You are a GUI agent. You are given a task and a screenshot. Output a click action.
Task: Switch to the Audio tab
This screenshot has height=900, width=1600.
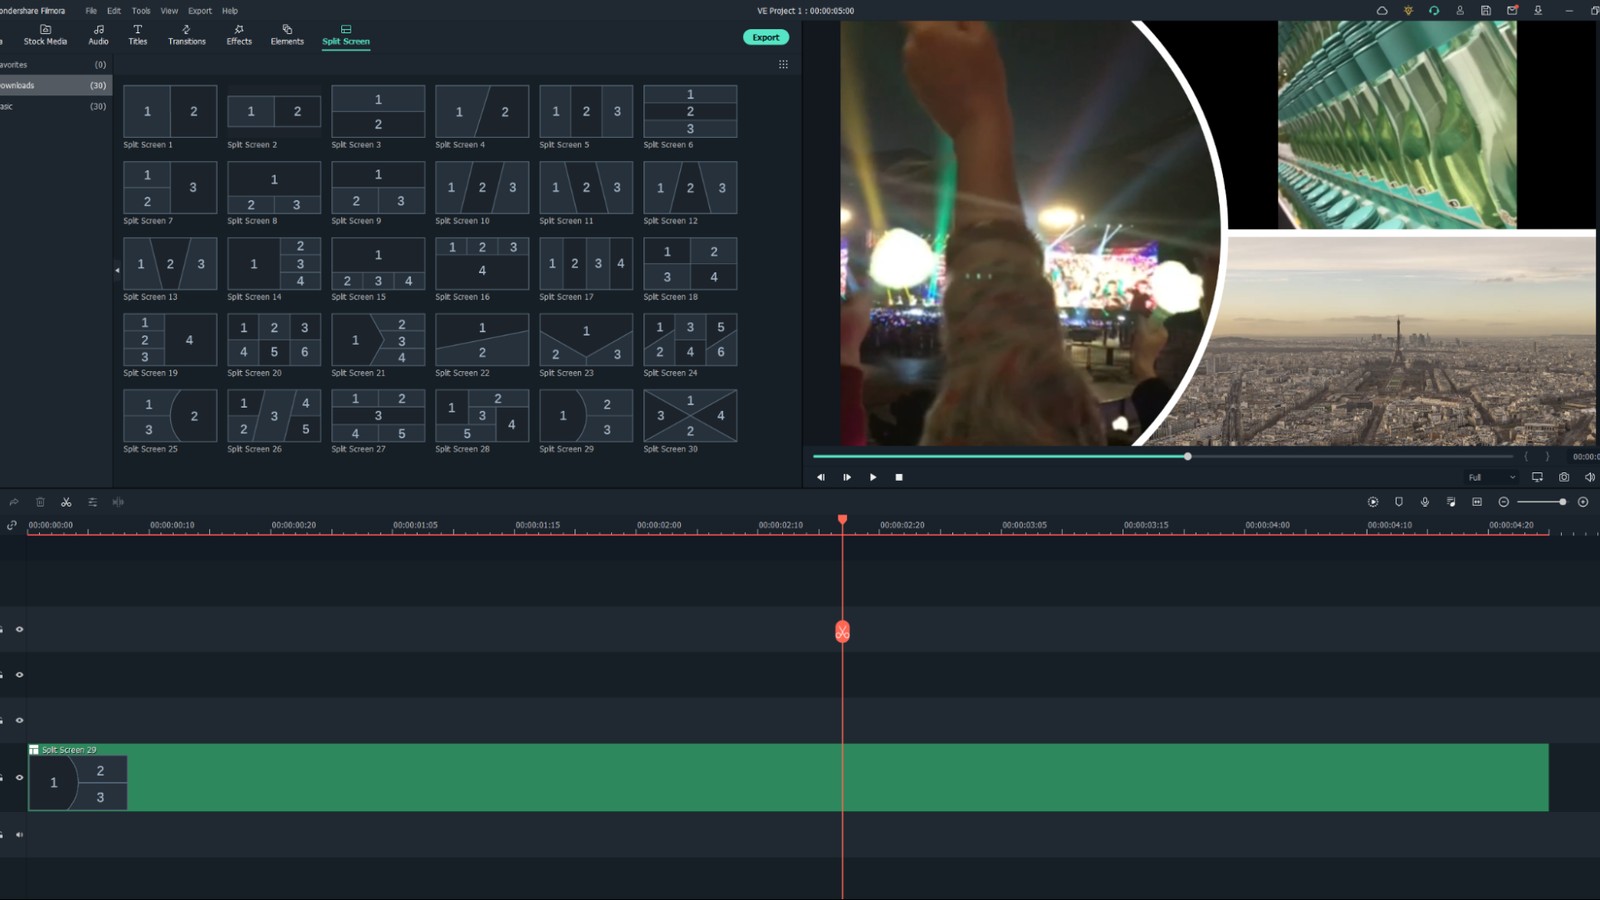[98, 35]
